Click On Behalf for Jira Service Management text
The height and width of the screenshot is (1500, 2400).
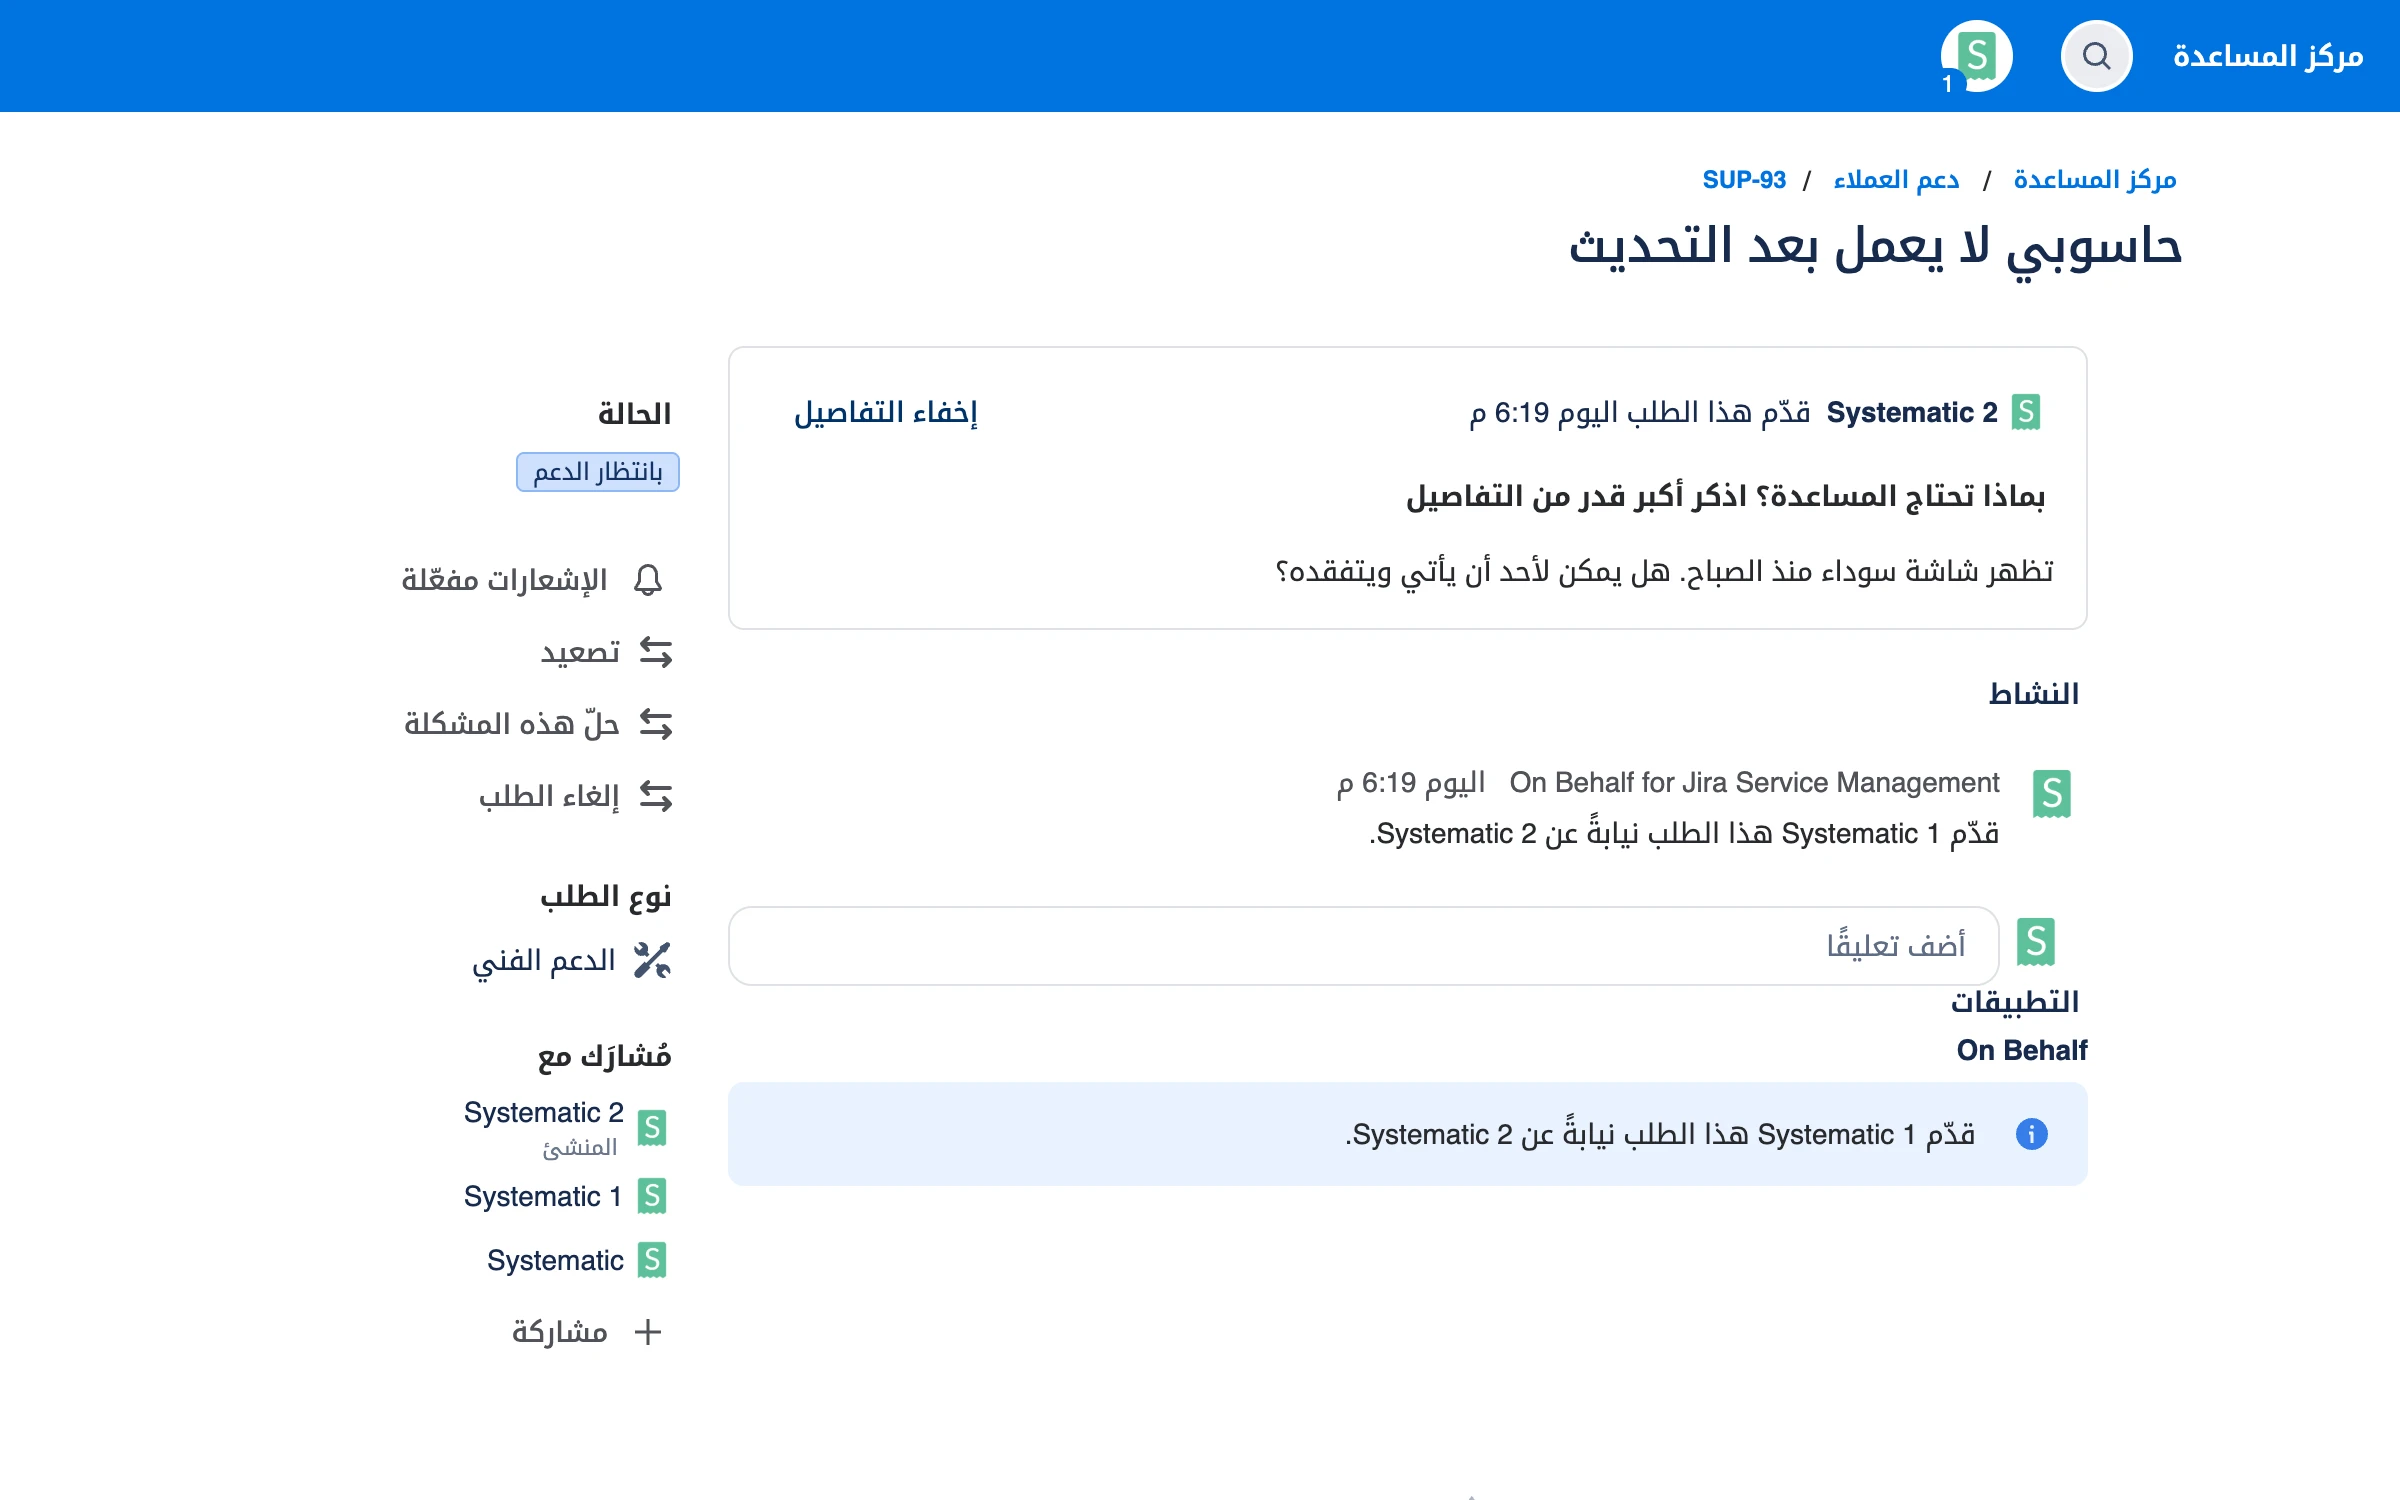pyautogui.click(x=1755, y=782)
